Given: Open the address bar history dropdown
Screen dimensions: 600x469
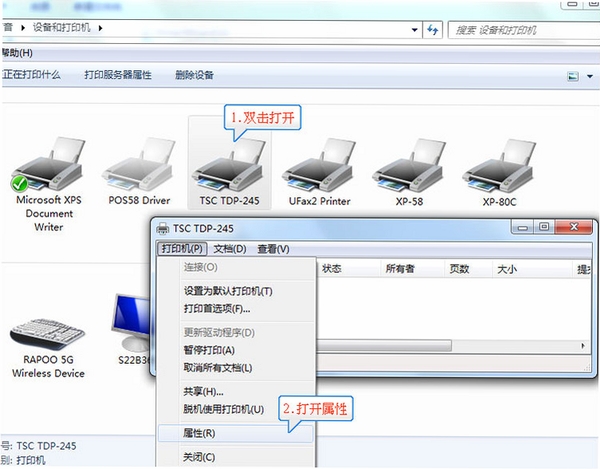Looking at the screenshot, I should point(414,29).
